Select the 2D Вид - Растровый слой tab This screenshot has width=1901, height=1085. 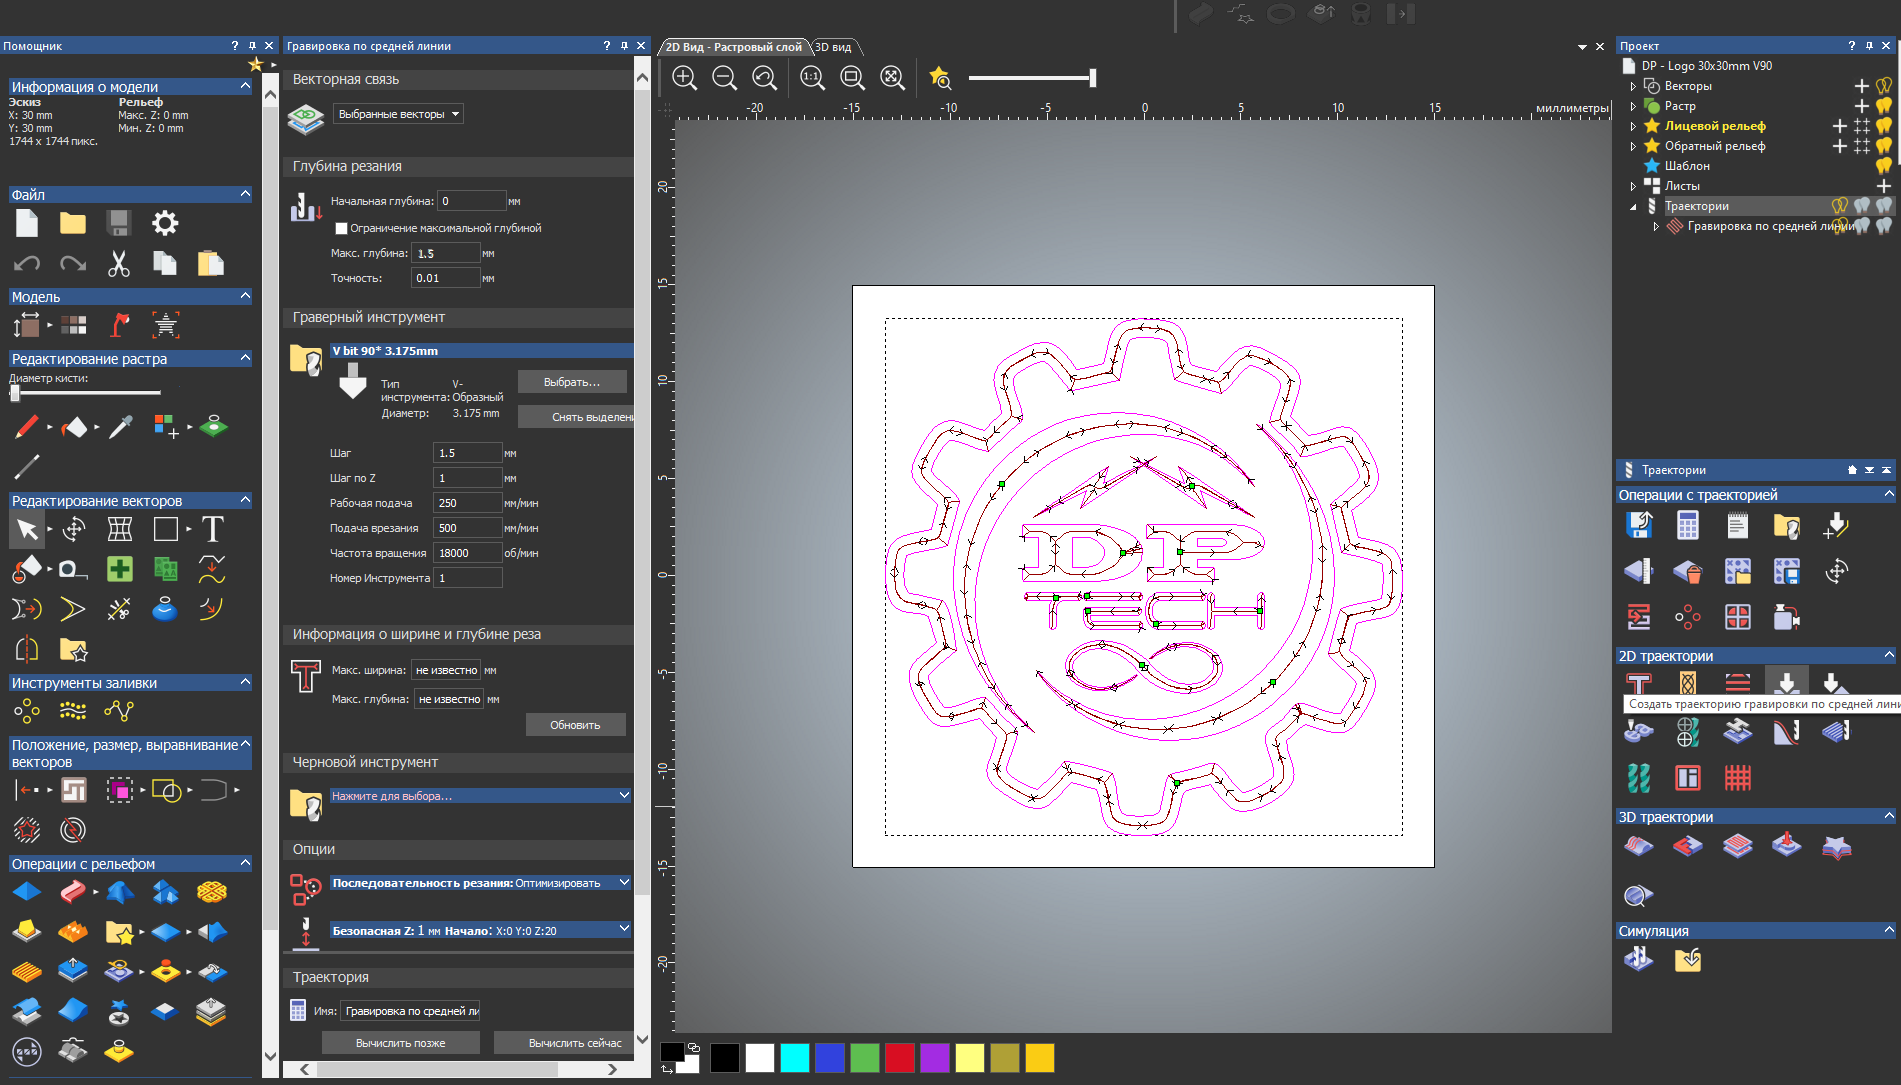[x=734, y=47]
